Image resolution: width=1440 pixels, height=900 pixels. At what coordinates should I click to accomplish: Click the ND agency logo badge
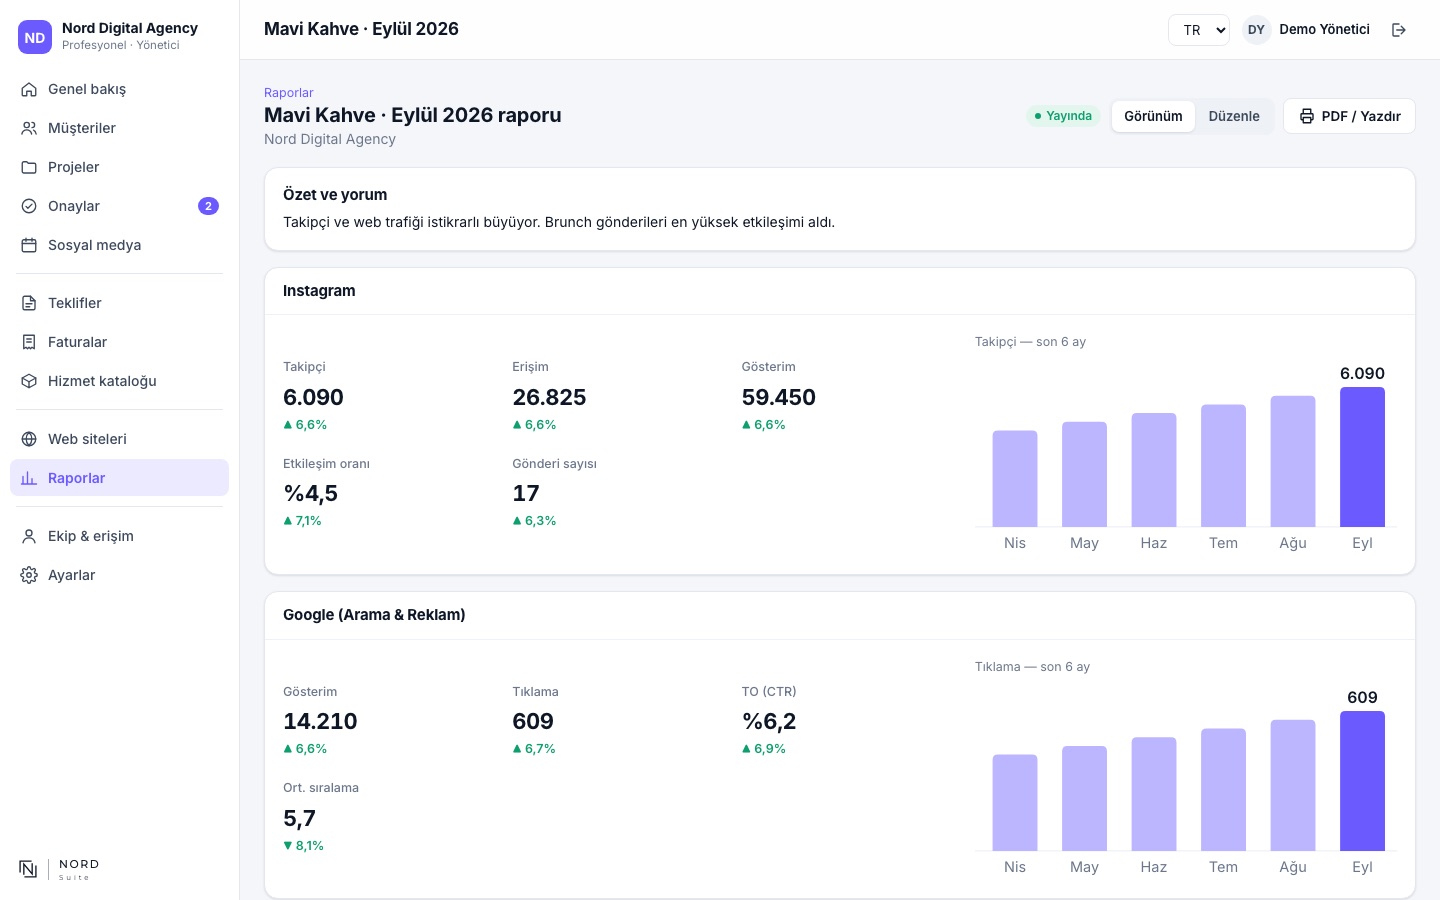coord(35,37)
